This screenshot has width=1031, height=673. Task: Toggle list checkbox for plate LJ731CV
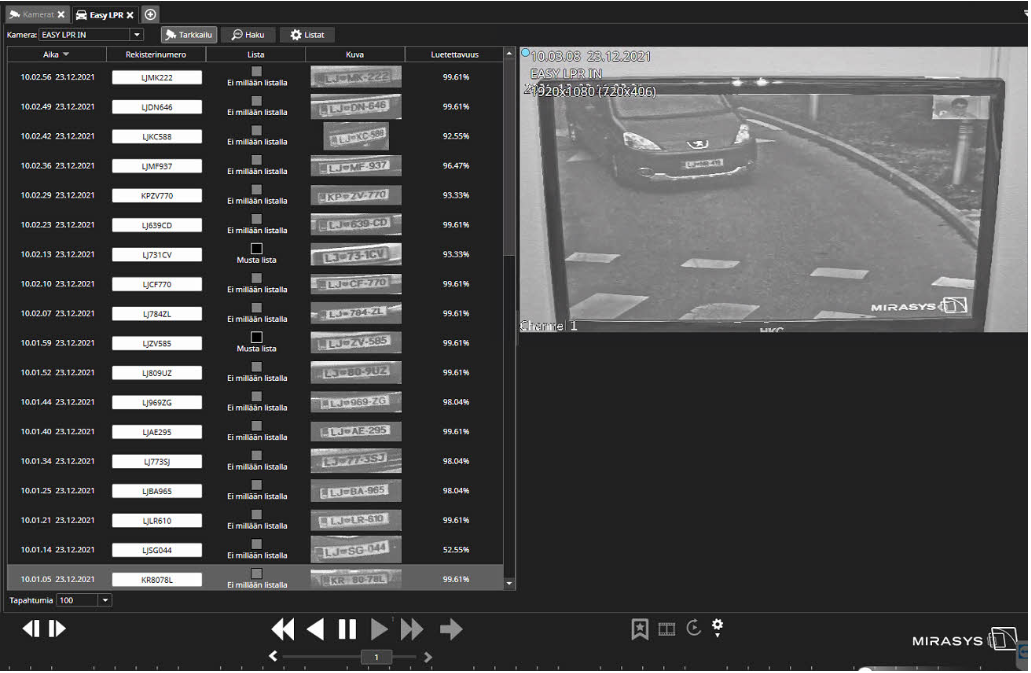pos(256,248)
